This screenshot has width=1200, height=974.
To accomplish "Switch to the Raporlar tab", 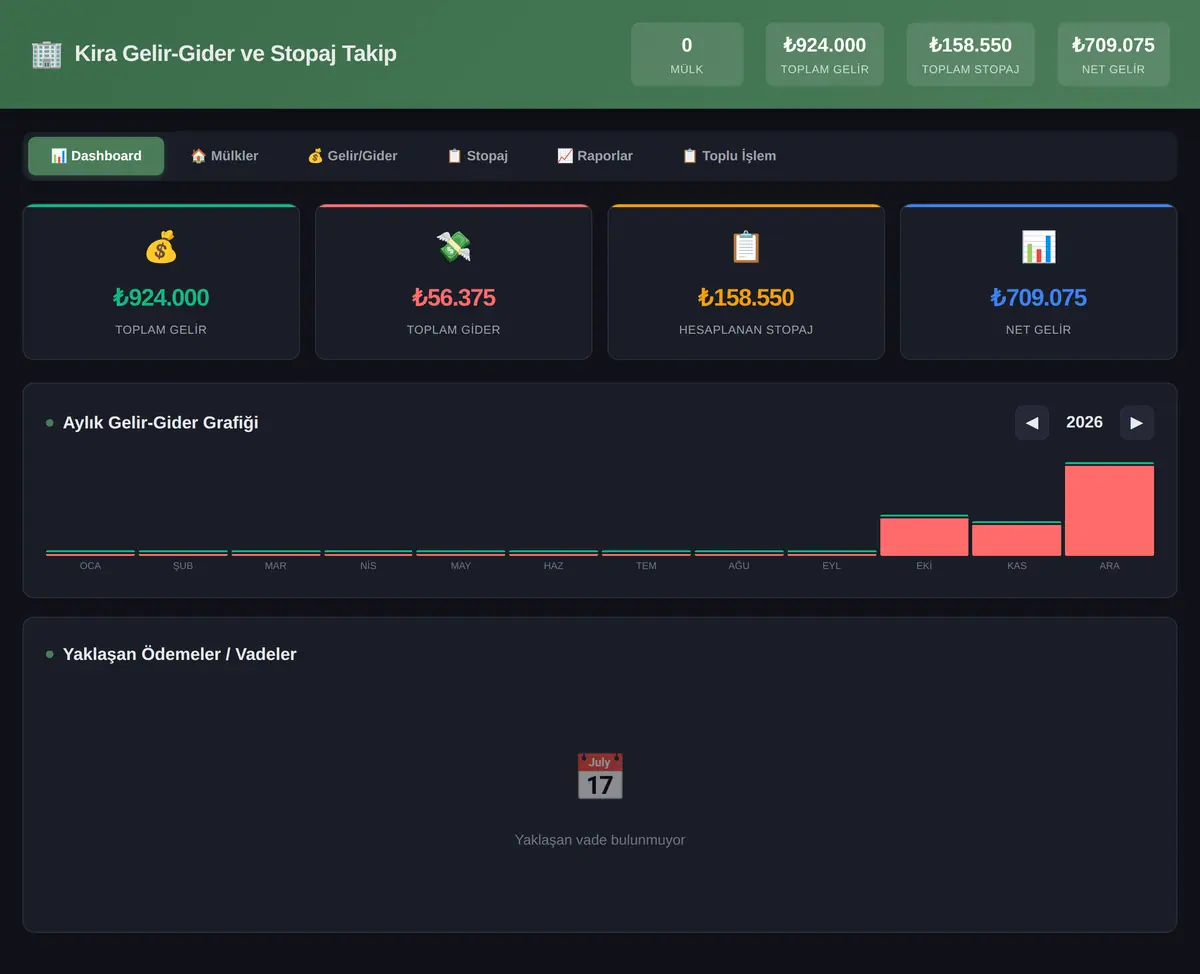I will pos(595,156).
